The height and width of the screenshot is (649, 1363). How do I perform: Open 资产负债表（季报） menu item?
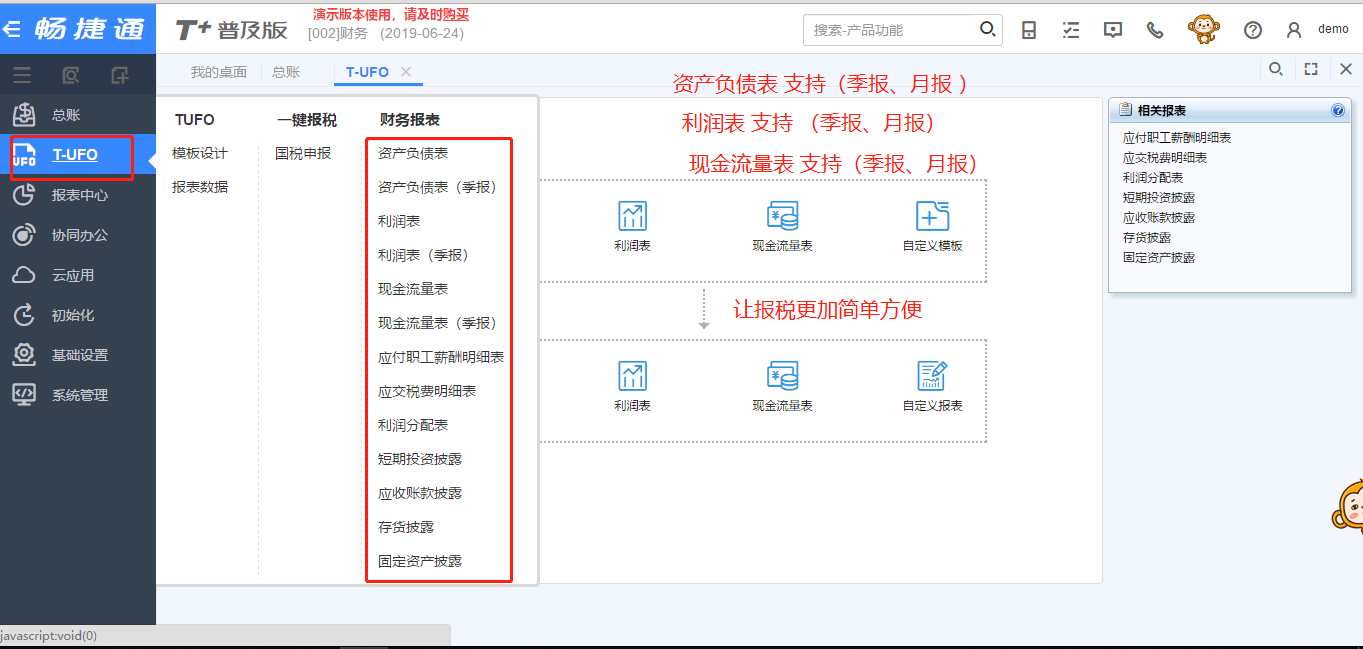pos(437,187)
